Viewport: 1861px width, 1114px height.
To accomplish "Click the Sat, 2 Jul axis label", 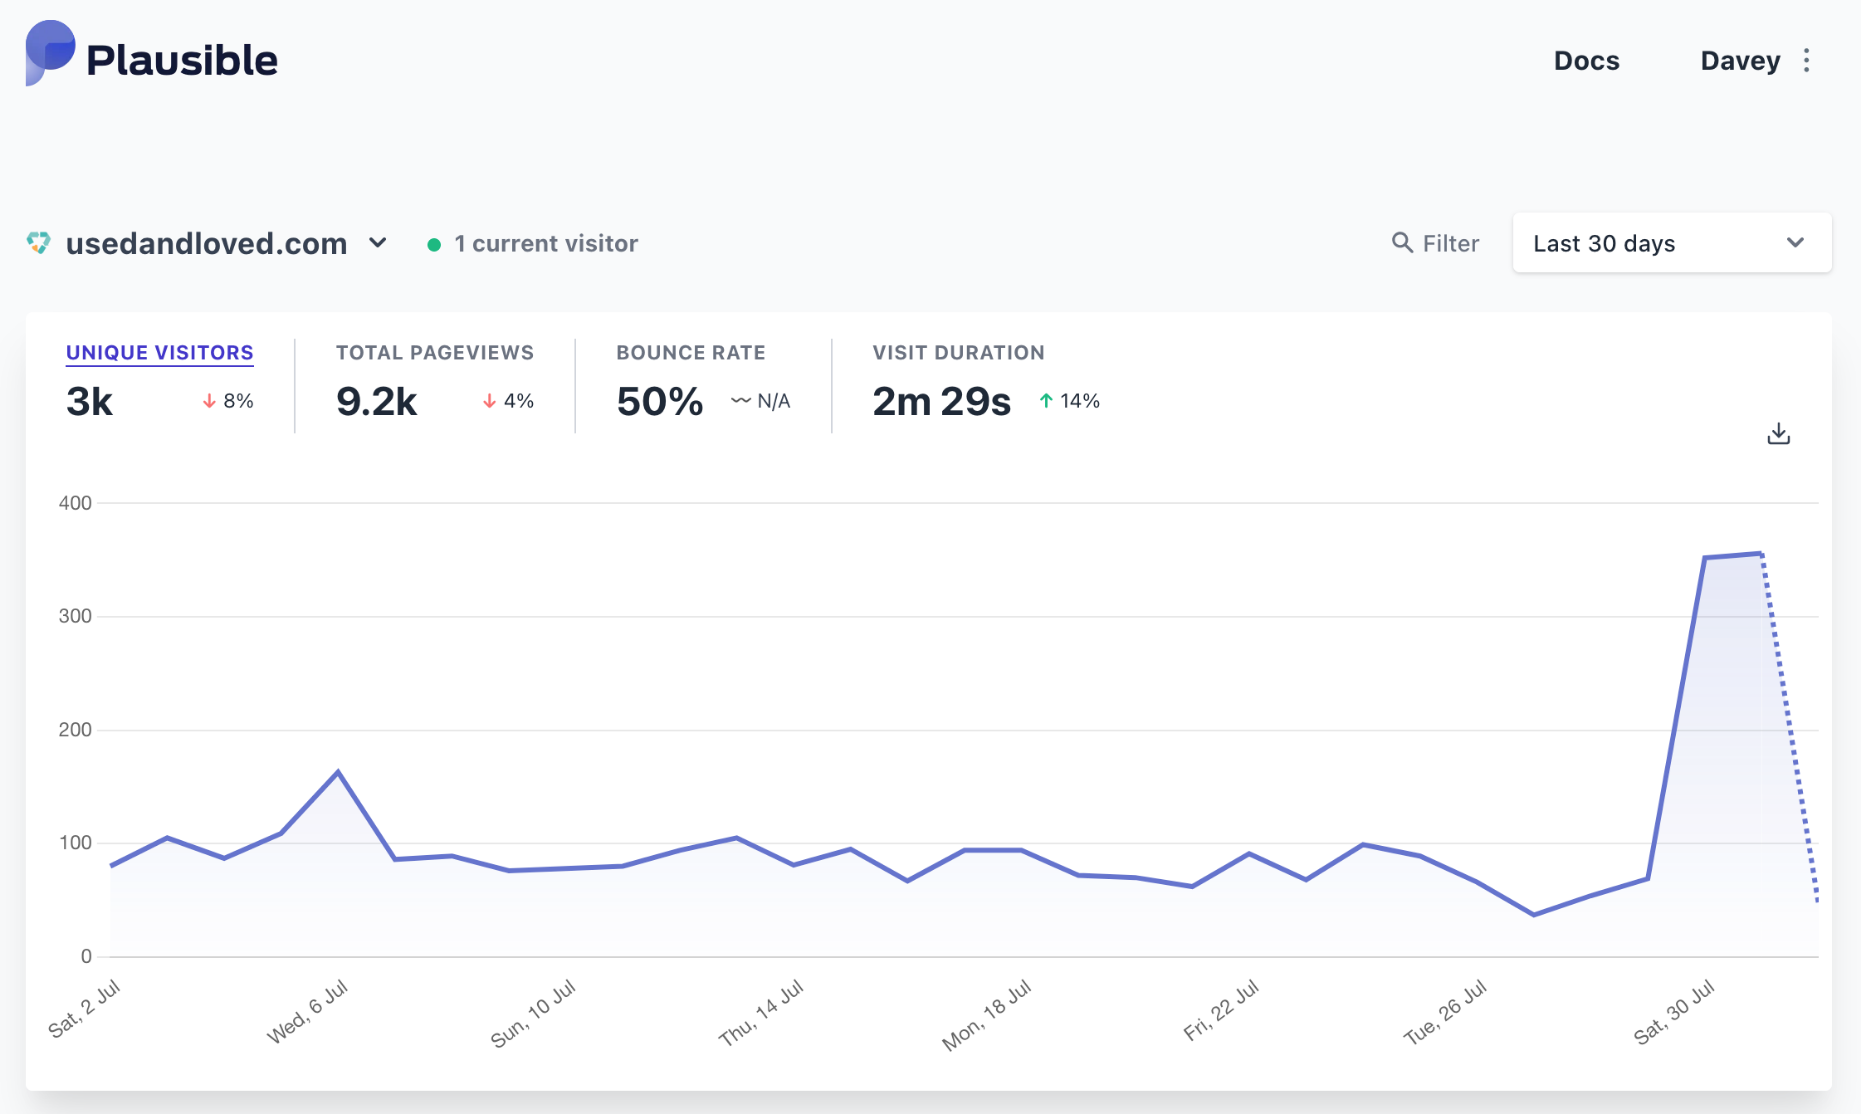I will (84, 1008).
